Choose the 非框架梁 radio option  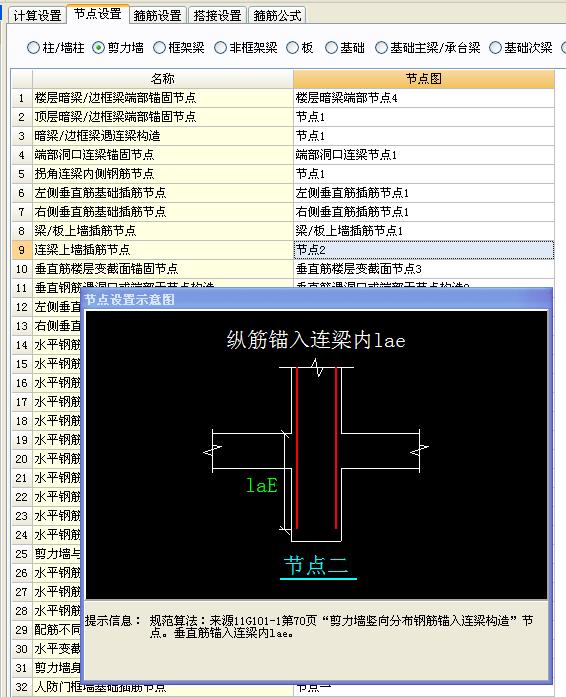pyautogui.click(x=245, y=48)
